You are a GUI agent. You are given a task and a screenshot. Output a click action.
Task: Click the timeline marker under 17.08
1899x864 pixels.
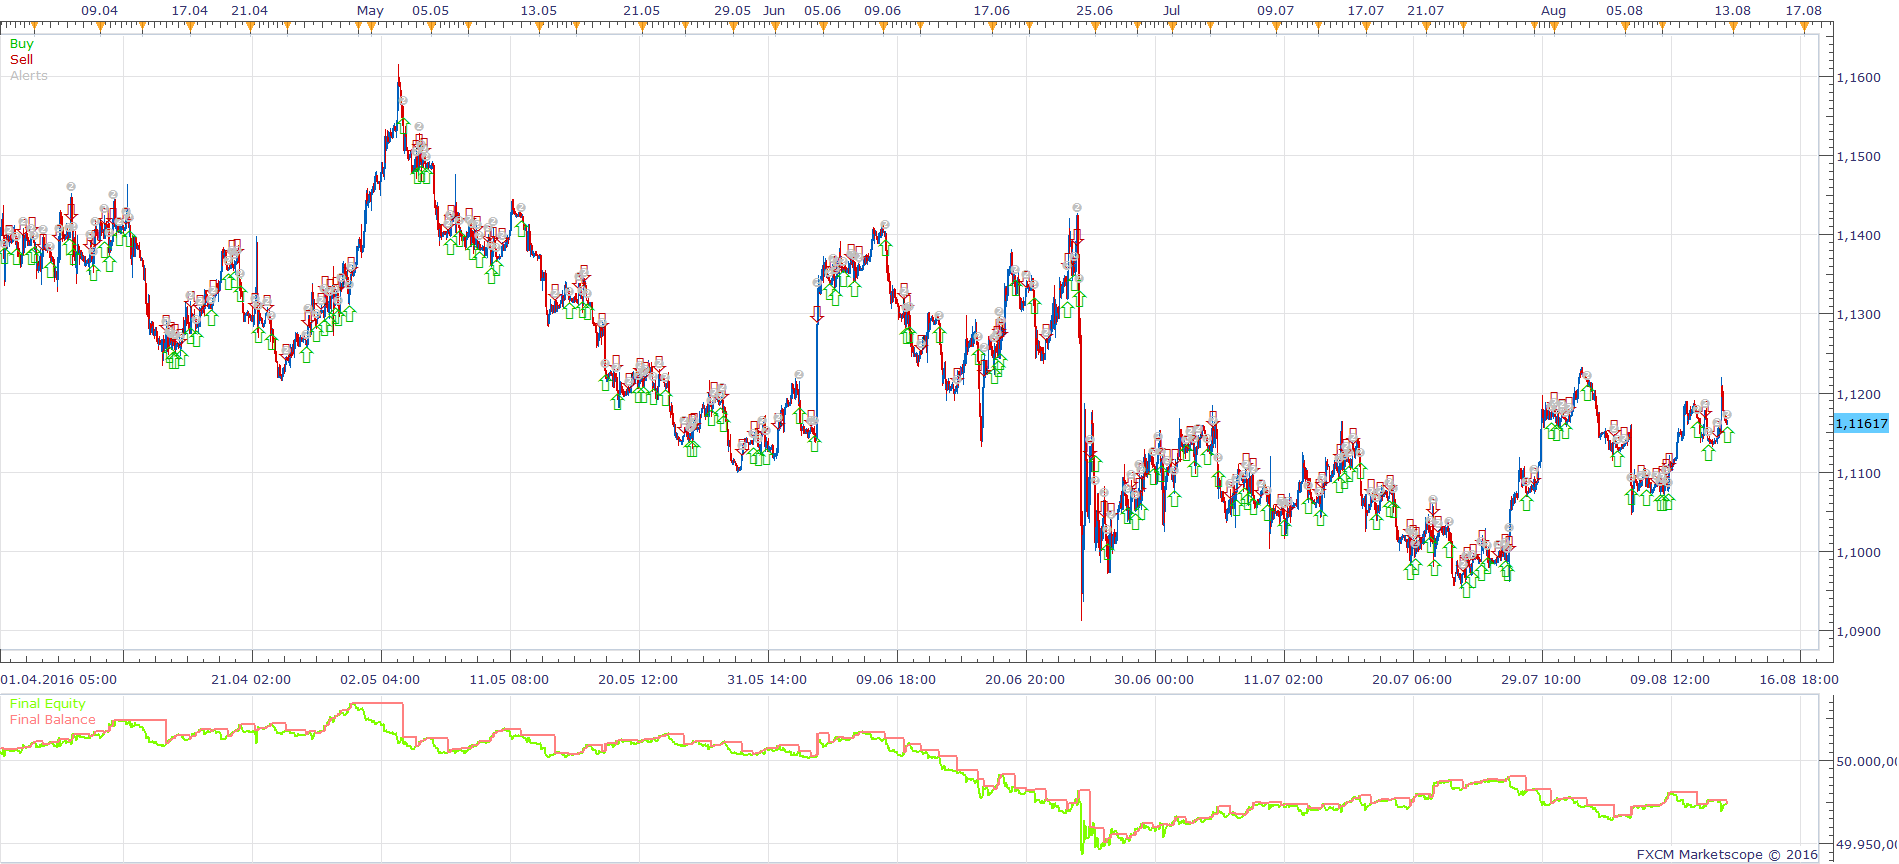point(1804,28)
